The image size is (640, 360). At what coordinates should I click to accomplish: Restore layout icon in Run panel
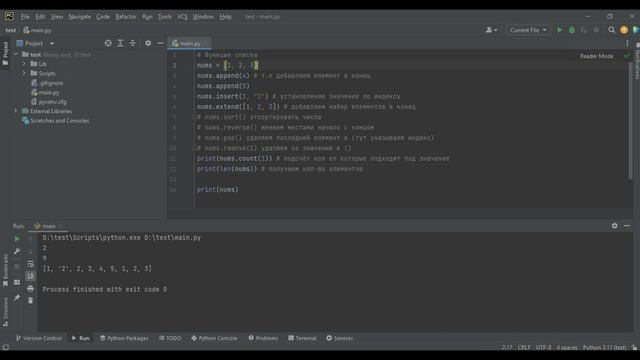pyautogui.click(x=17, y=282)
